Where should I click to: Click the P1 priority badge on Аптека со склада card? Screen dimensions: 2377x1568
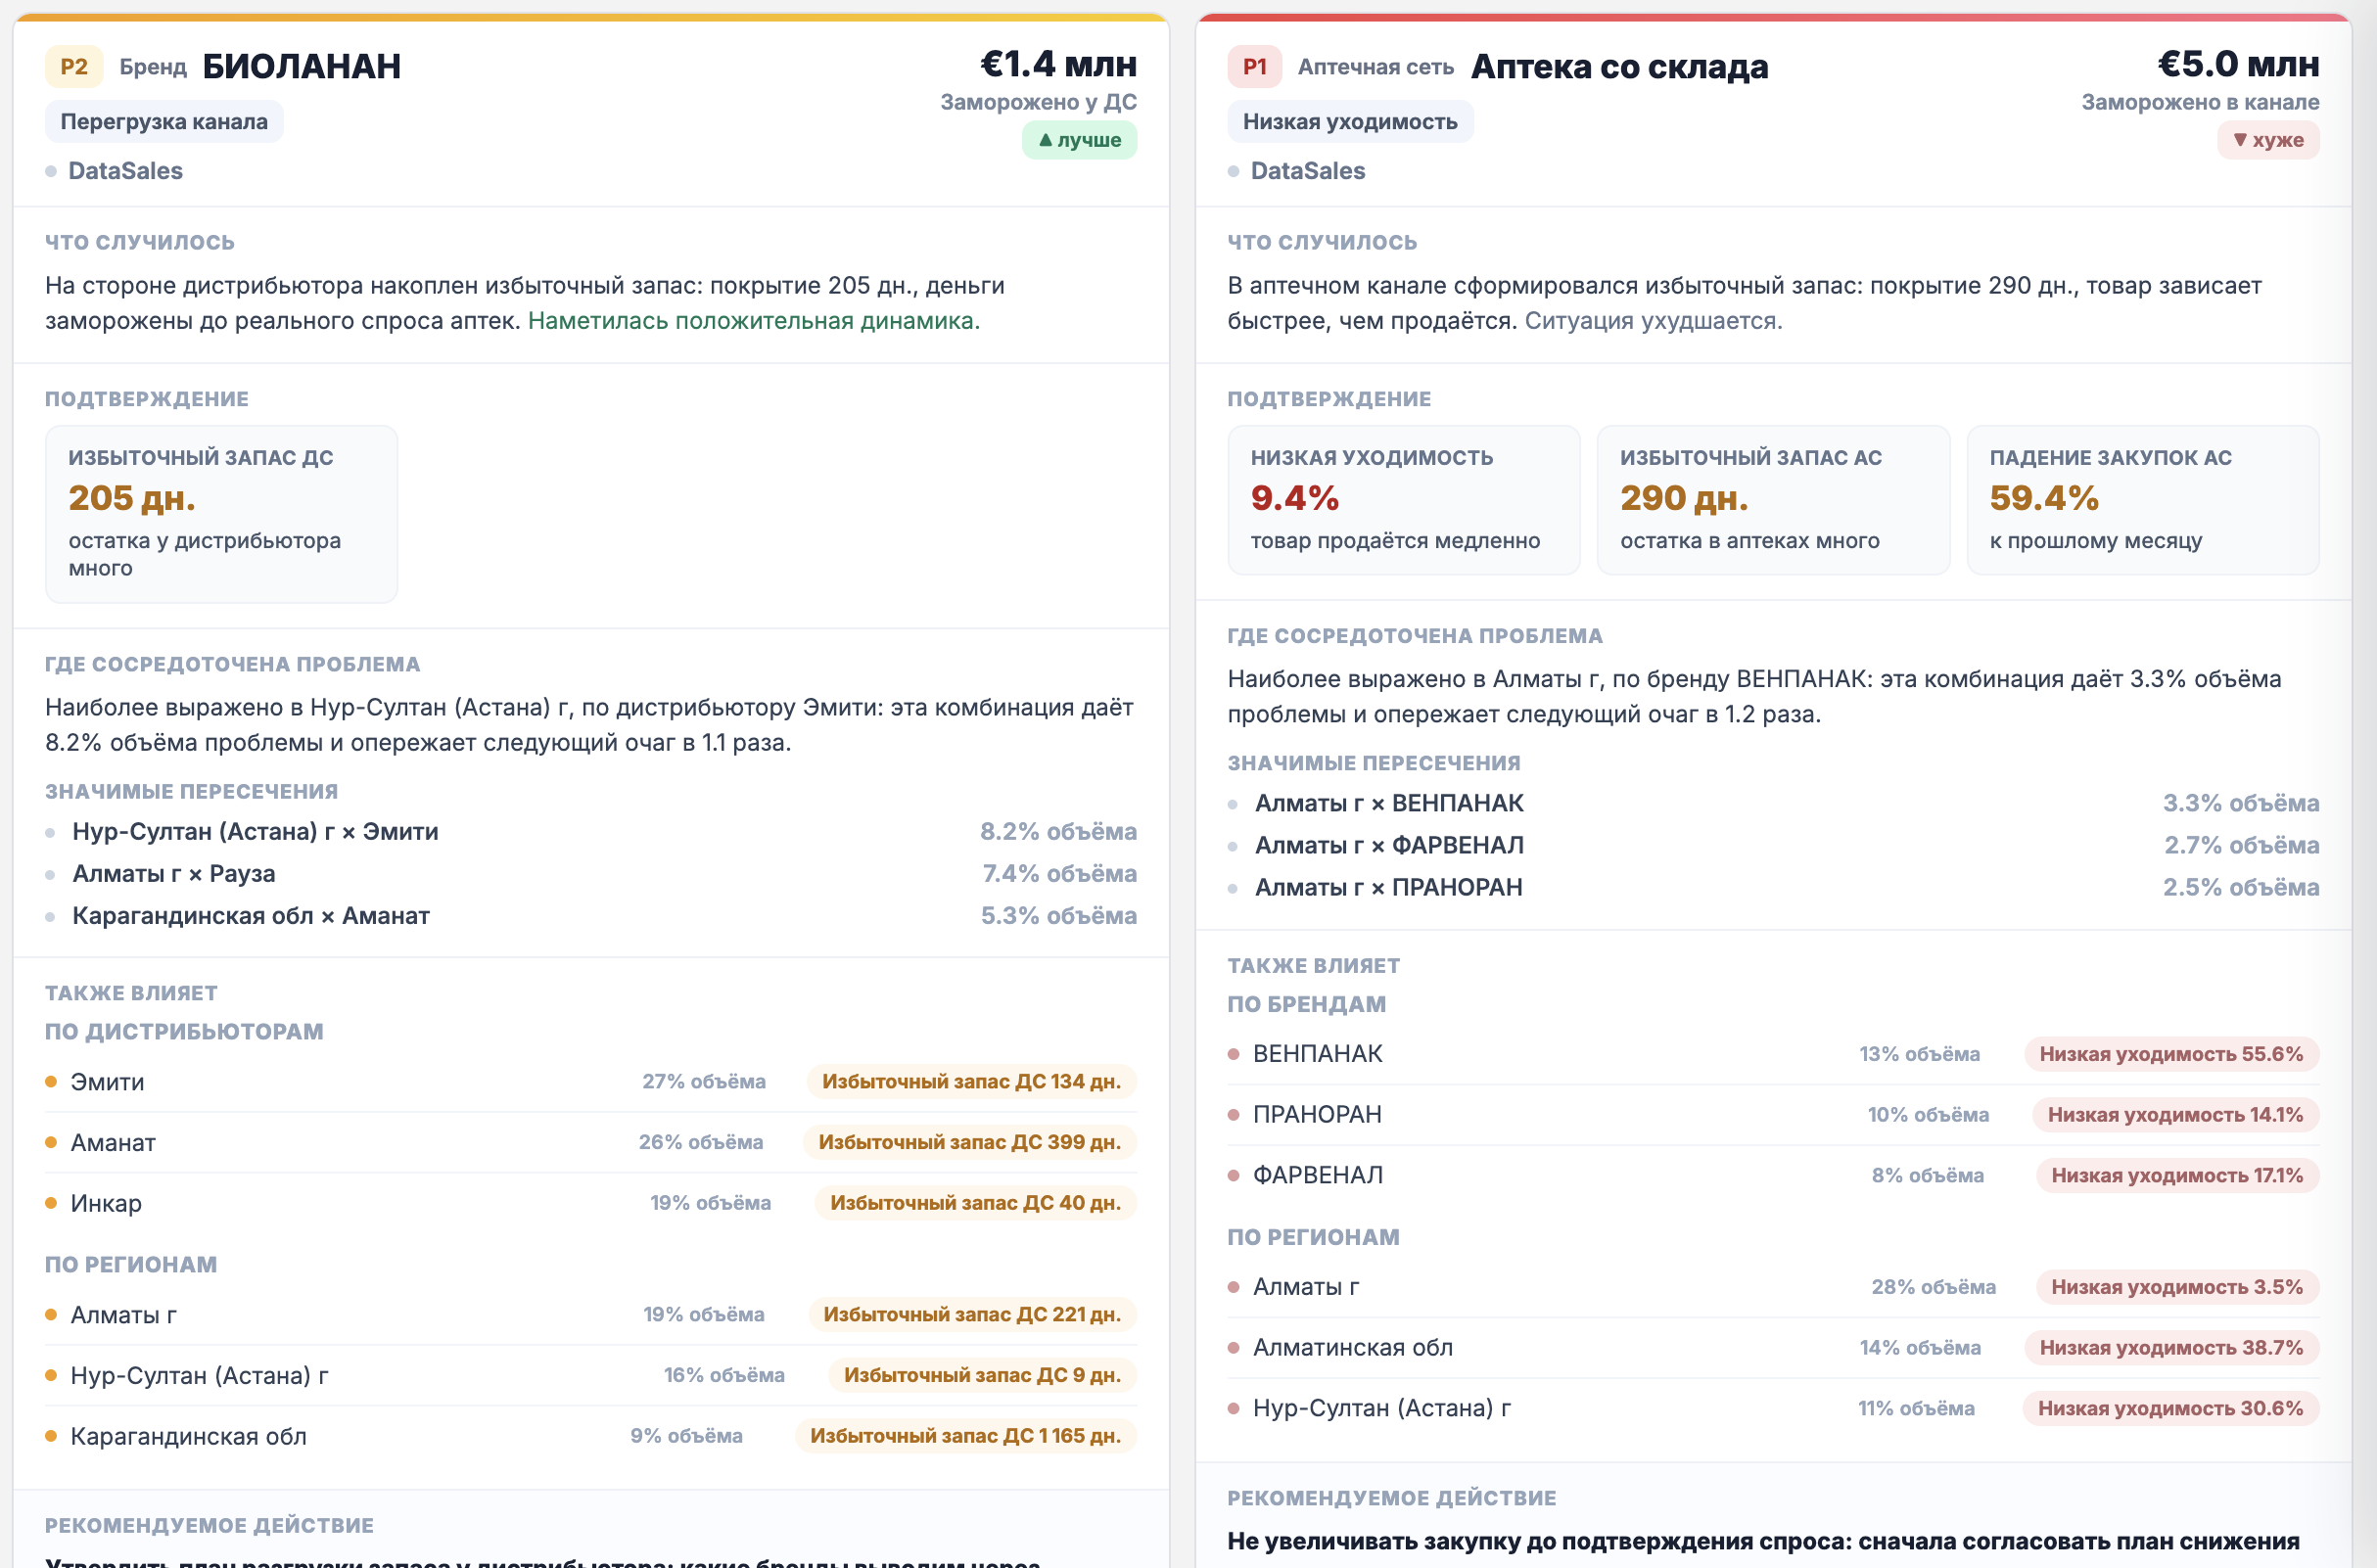[x=1255, y=67]
